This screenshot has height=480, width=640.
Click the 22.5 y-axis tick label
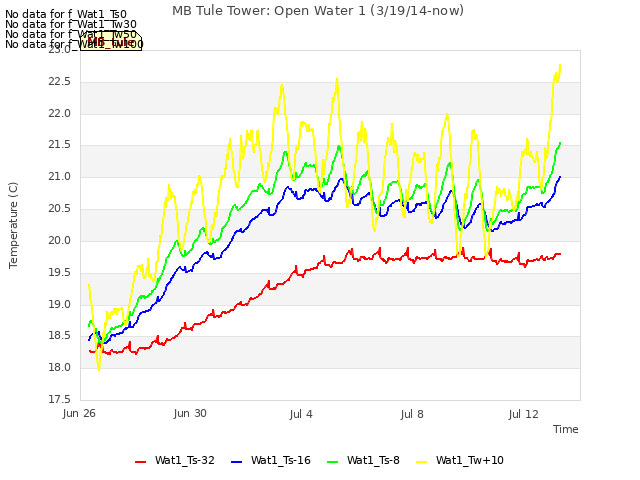[x=59, y=82]
